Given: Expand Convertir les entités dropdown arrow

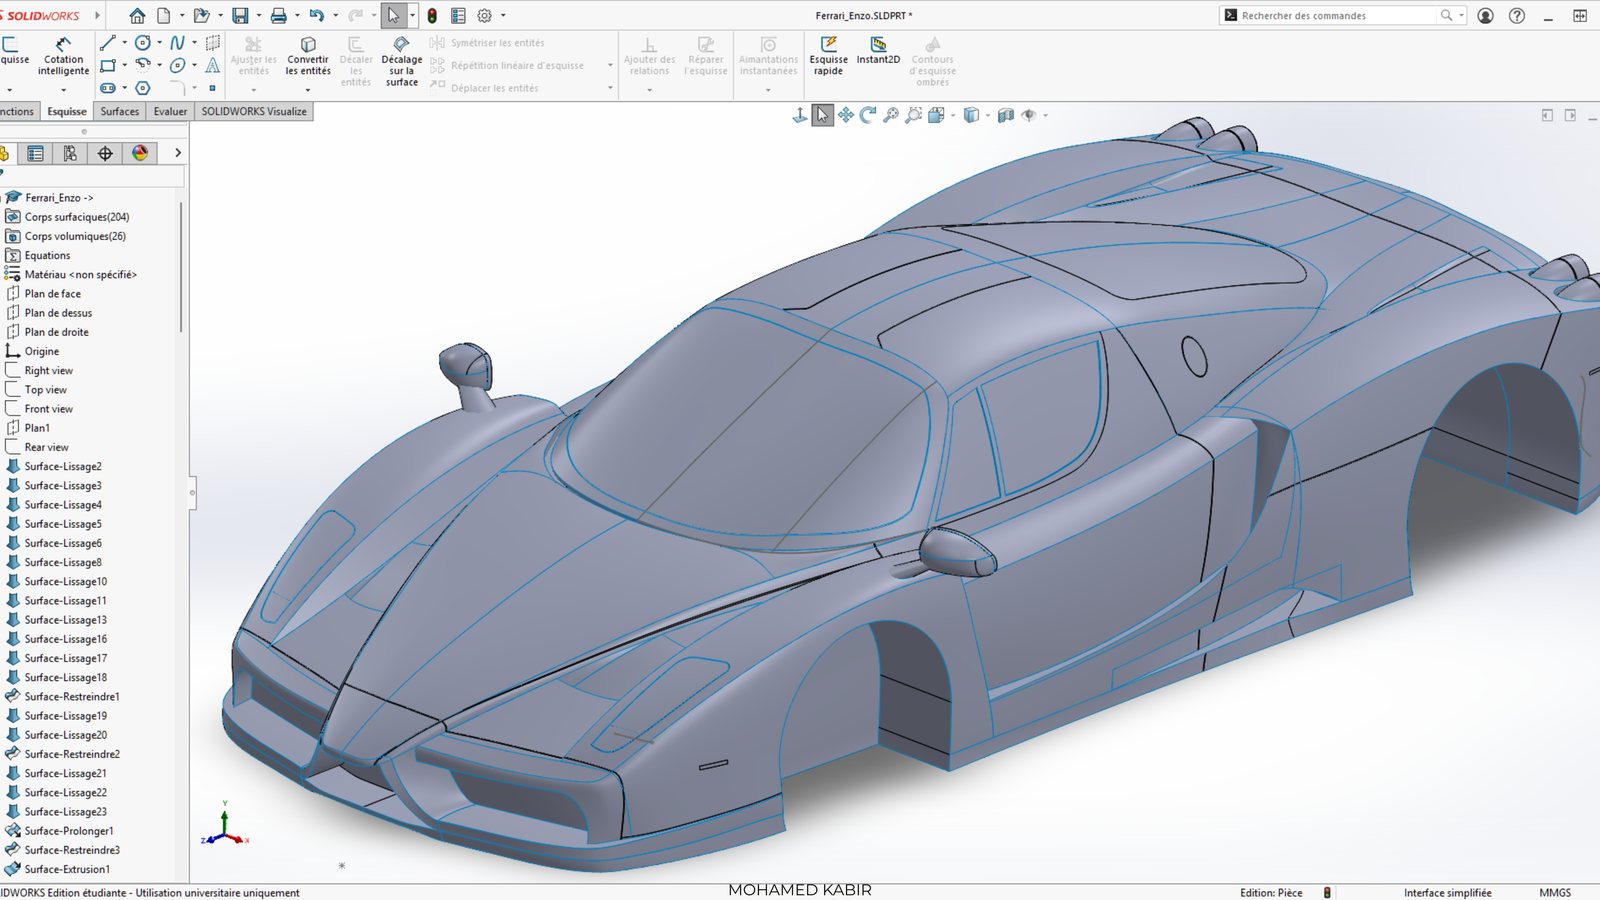Looking at the screenshot, I should [308, 89].
